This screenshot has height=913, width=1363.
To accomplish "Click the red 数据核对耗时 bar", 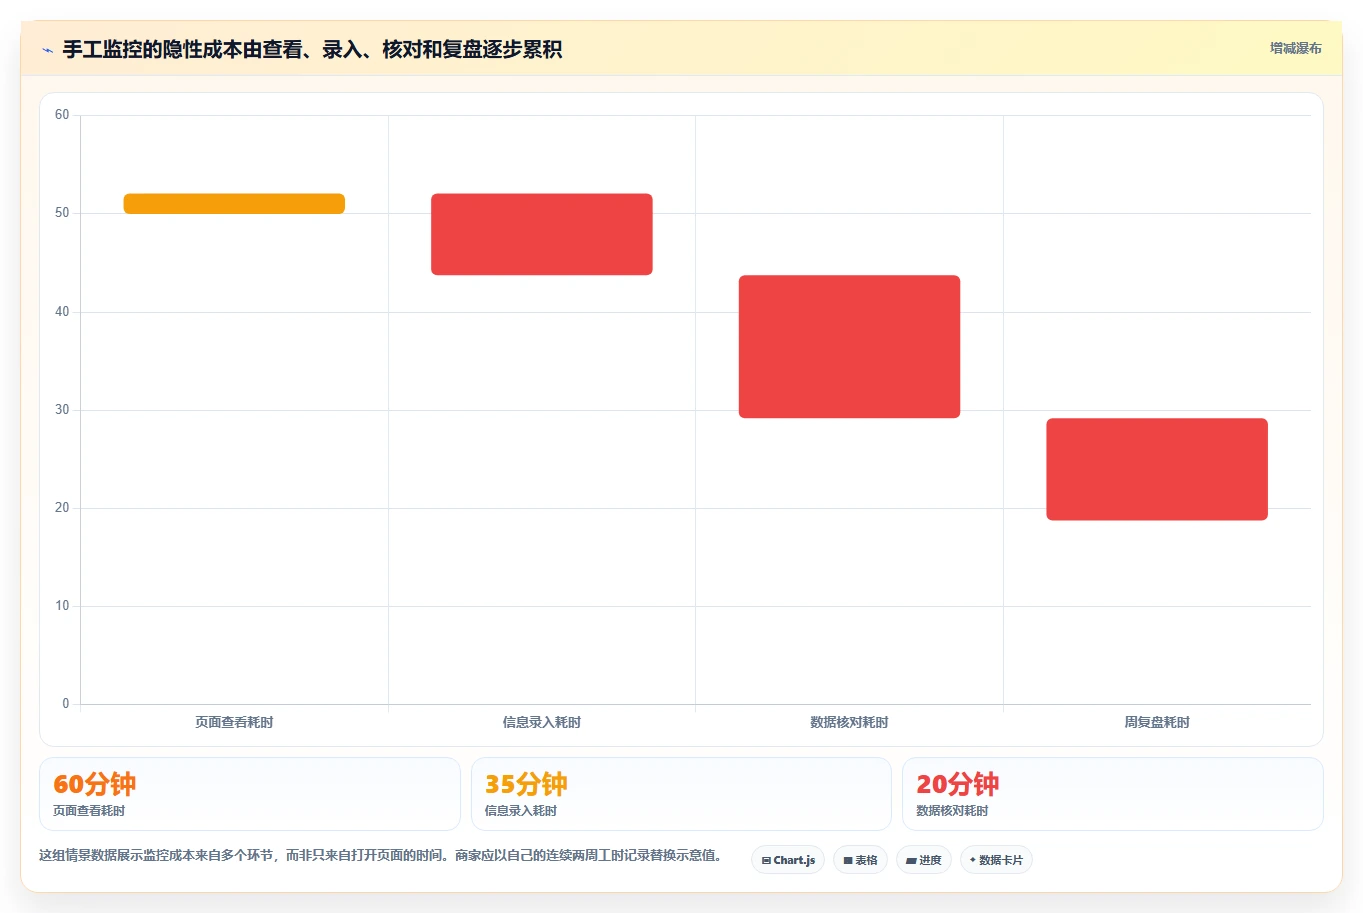I will tap(849, 347).
